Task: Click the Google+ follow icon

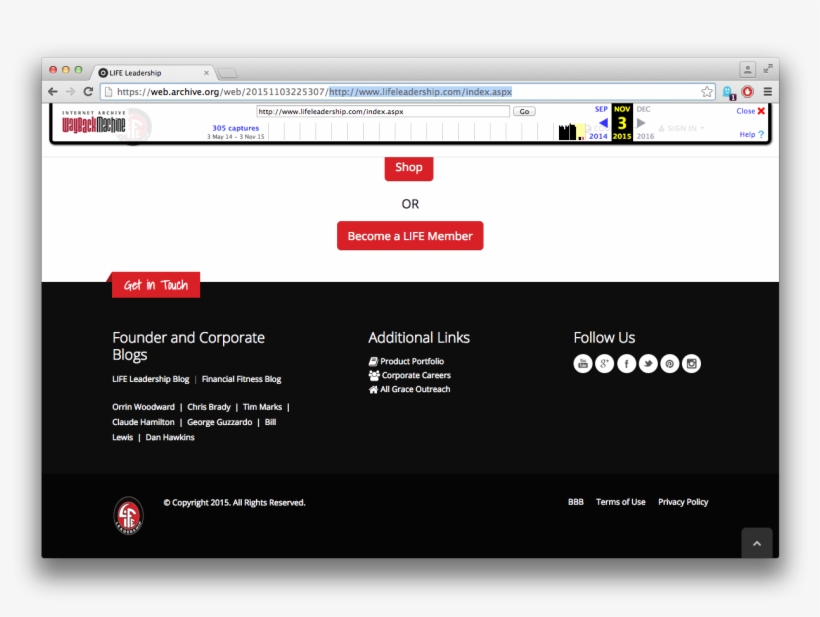Action: pos(604,364)
